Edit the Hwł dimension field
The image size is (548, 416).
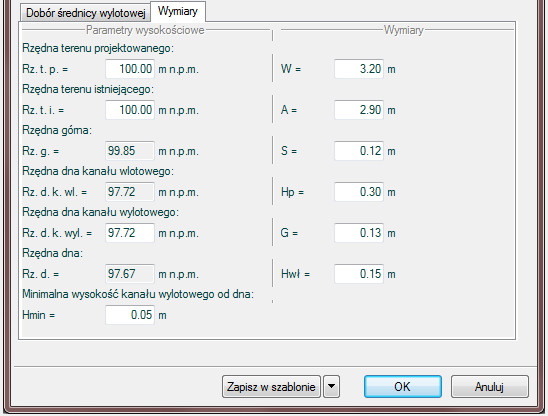point(359,274)
